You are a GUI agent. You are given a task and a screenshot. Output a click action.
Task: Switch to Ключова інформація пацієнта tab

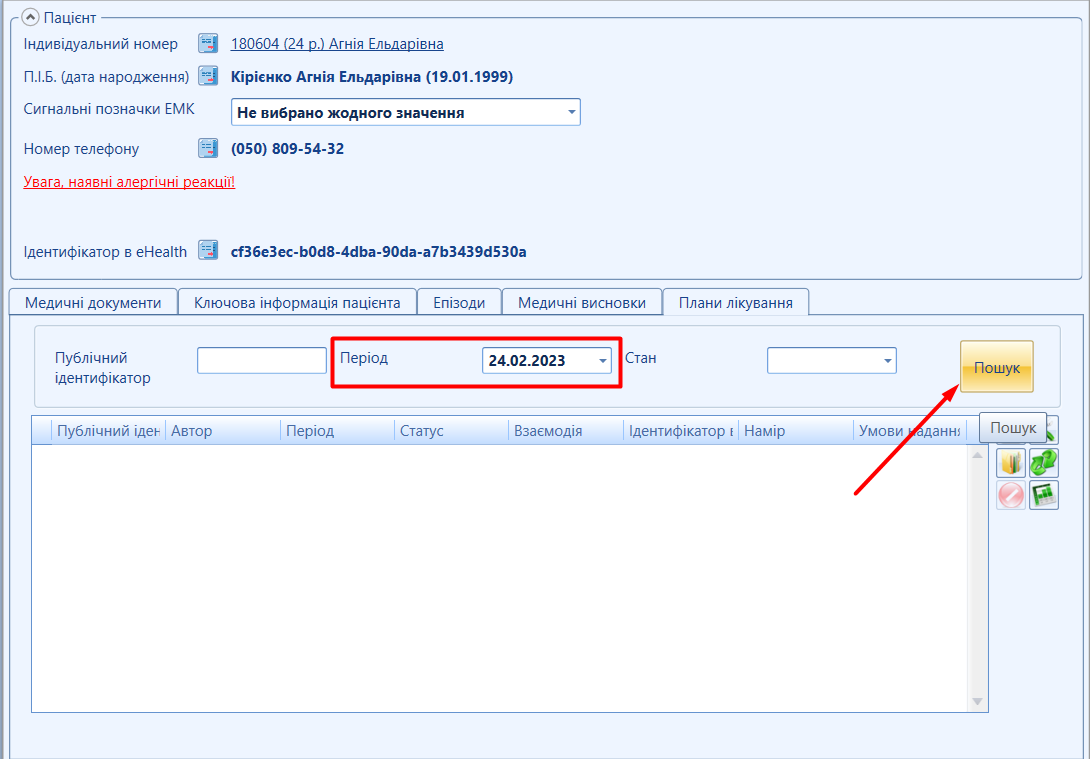tap(297, 302)
